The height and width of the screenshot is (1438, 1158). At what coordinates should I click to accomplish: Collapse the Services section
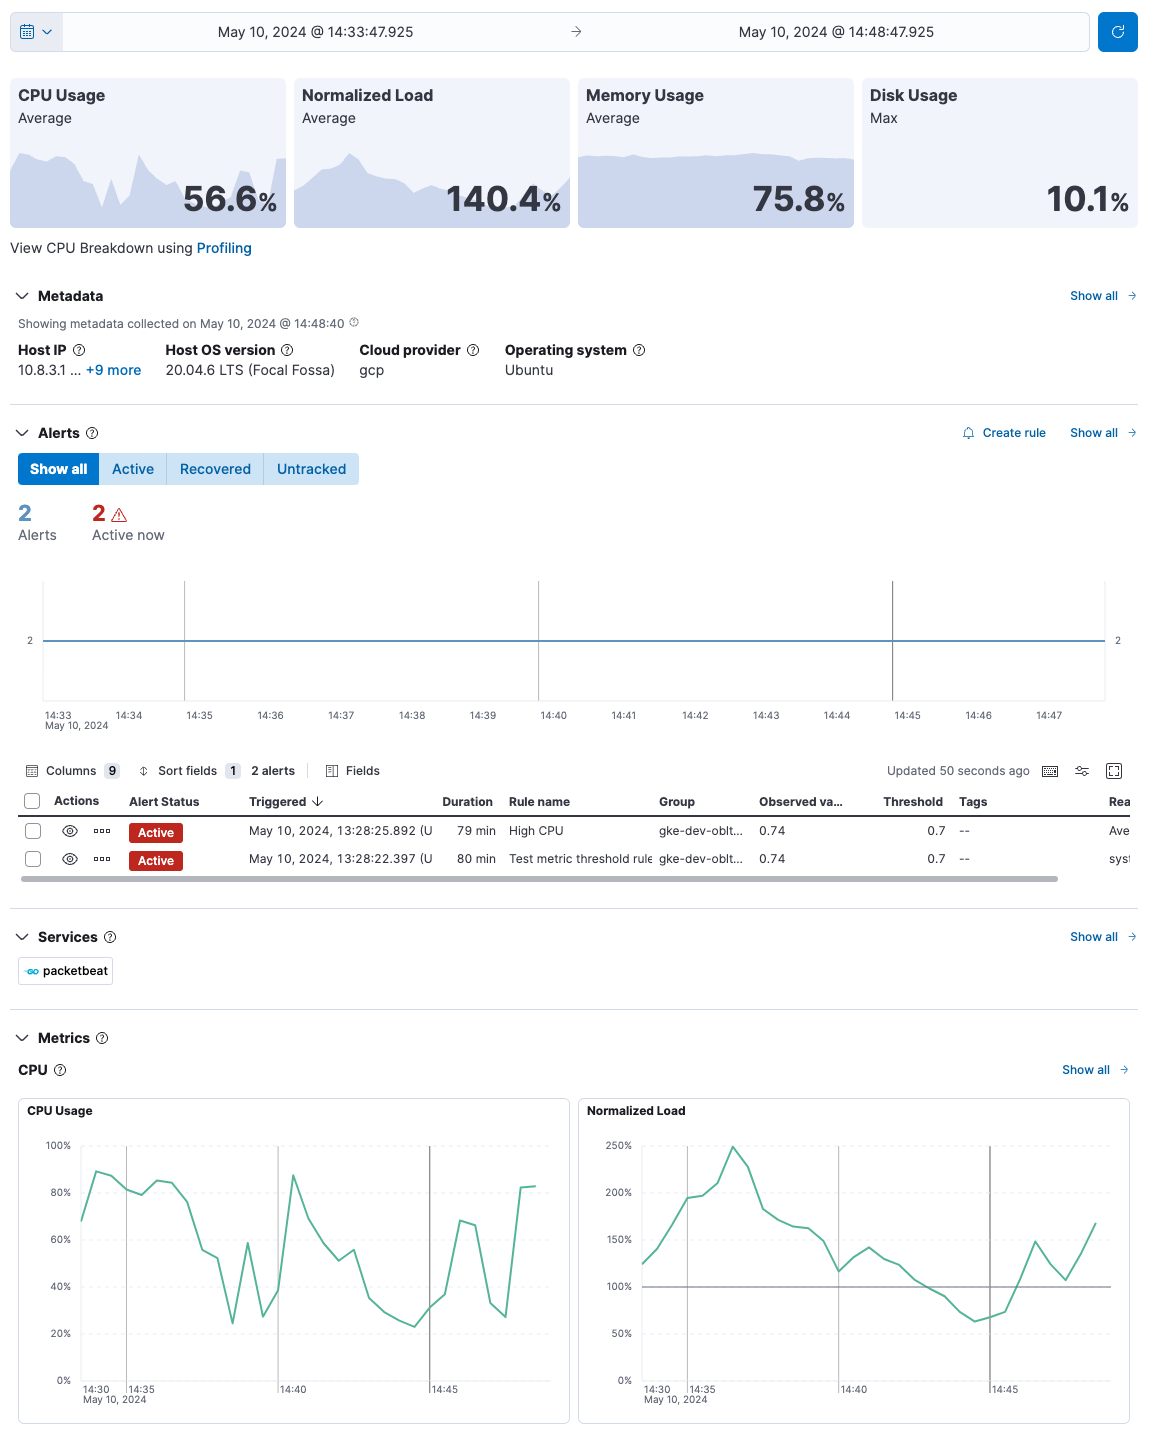click(23, 937)
